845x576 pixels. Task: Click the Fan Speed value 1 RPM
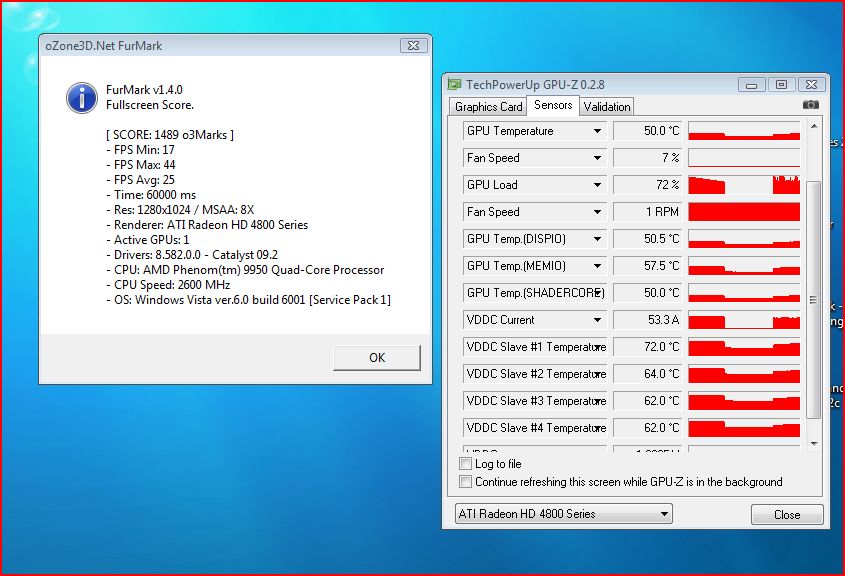pos(648,212)
